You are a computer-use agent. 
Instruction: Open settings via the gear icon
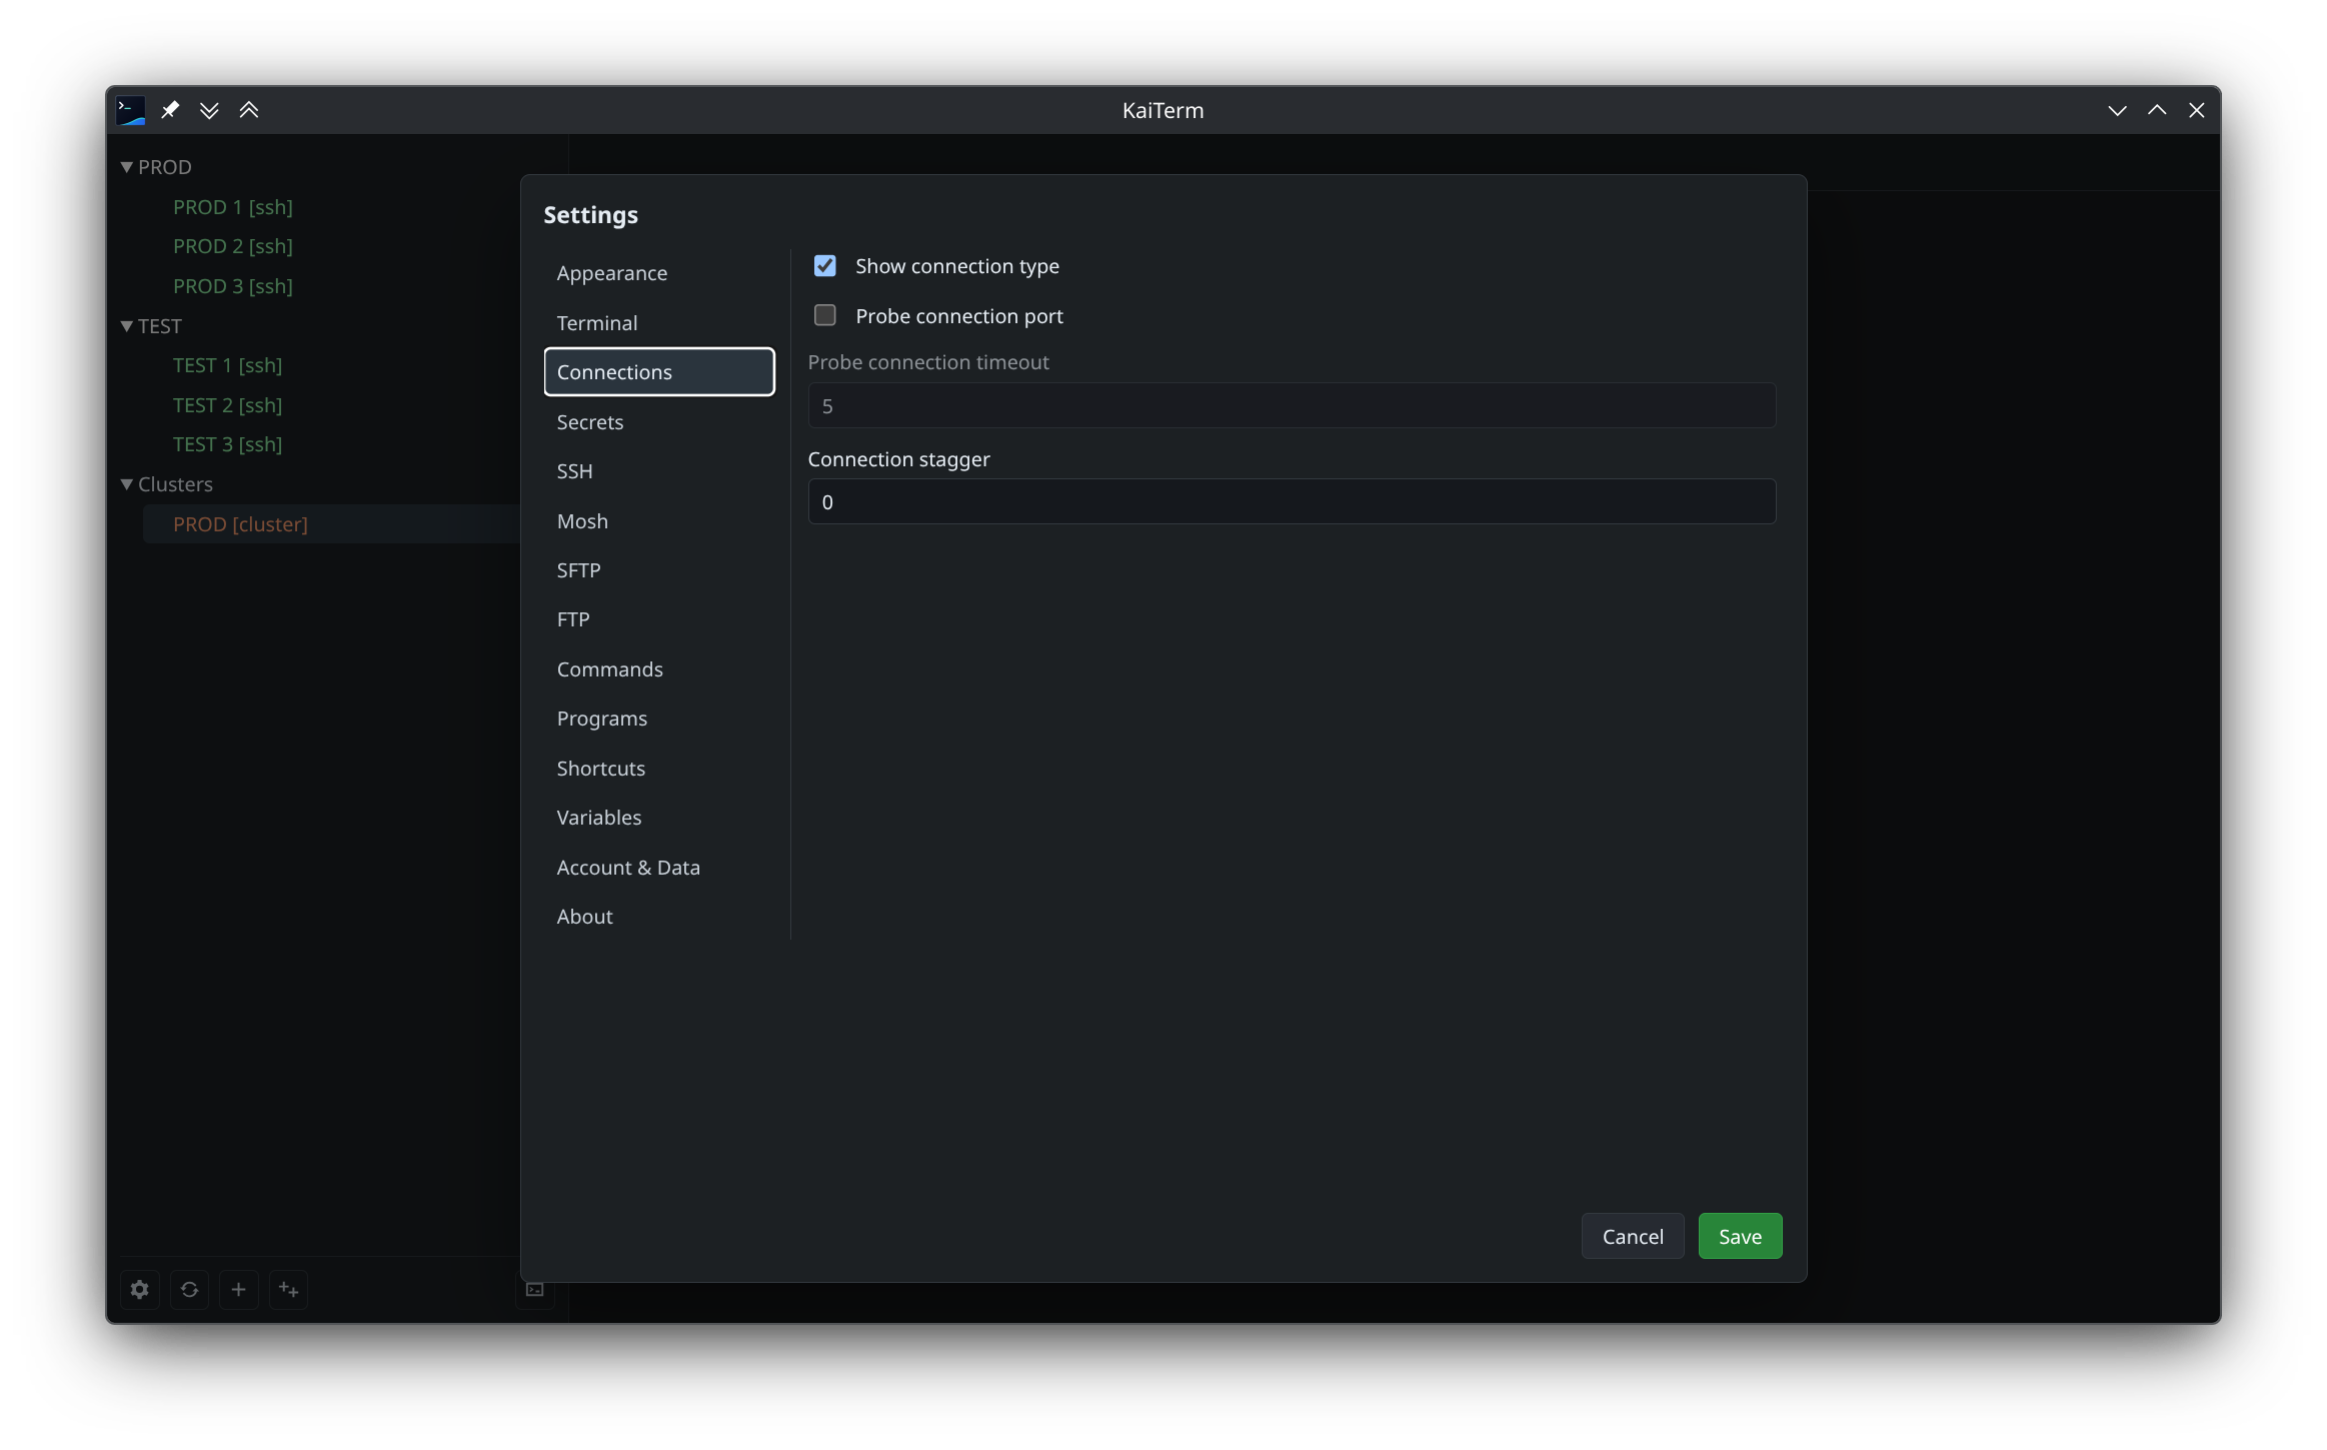[140, 1289]
